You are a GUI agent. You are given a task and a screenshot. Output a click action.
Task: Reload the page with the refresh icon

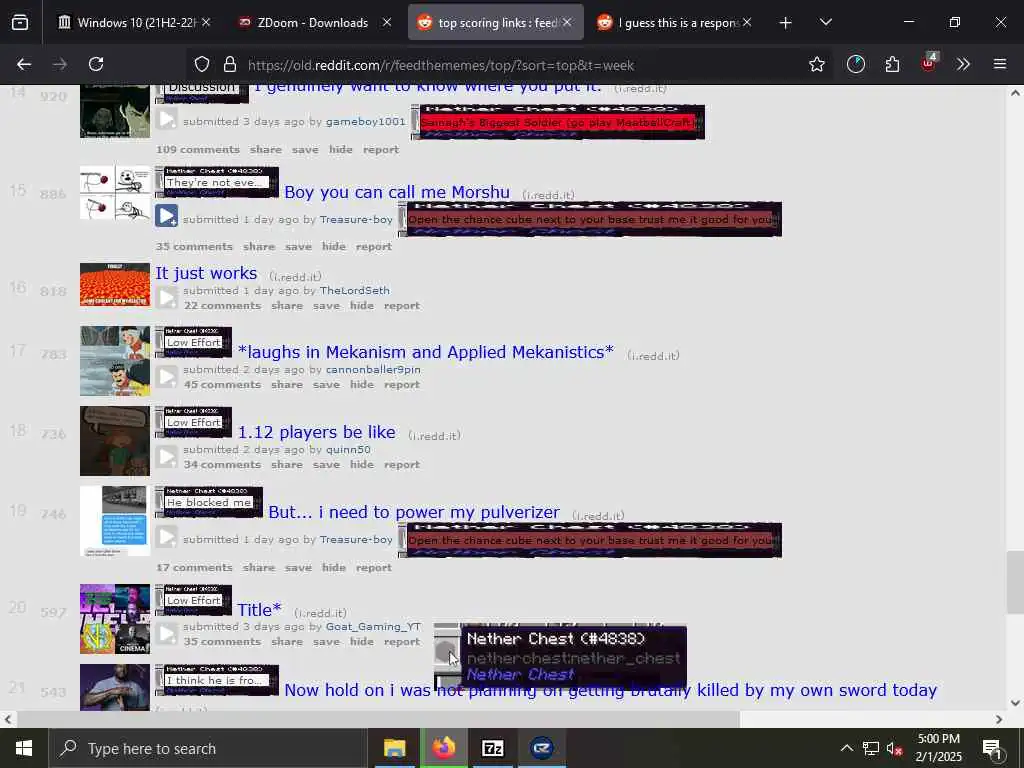point(96,64)
